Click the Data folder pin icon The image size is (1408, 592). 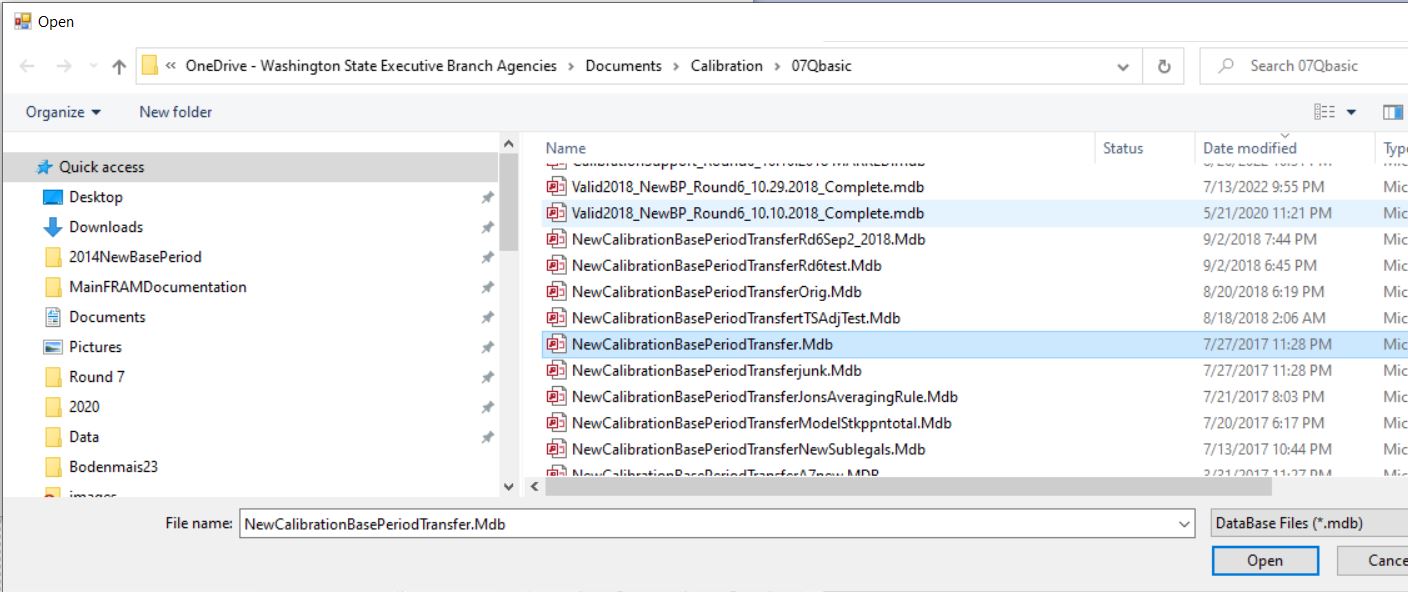click(x=487, y=438)
